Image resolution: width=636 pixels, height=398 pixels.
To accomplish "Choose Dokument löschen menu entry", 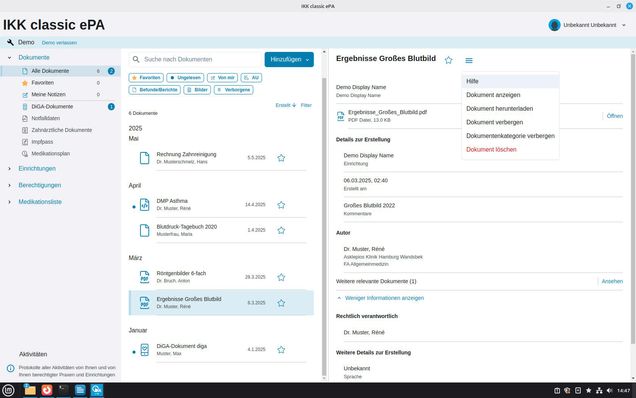I will pos(510,149).
